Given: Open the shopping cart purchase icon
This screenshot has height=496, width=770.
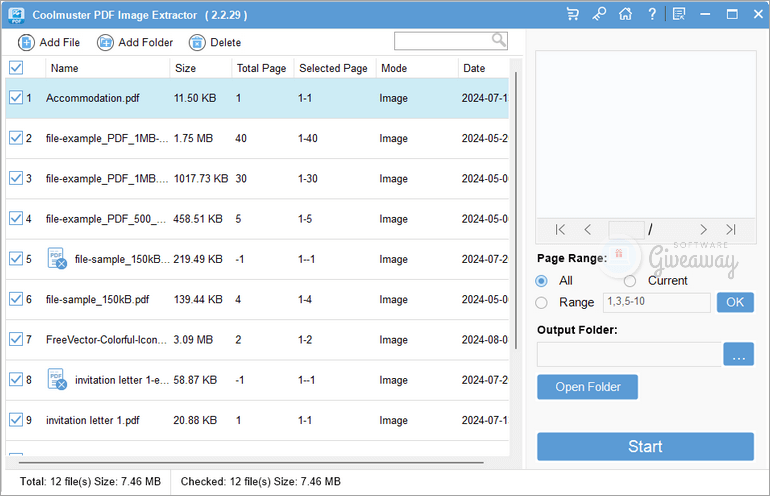Looking at the screenshot, I should tap(572, 14).
